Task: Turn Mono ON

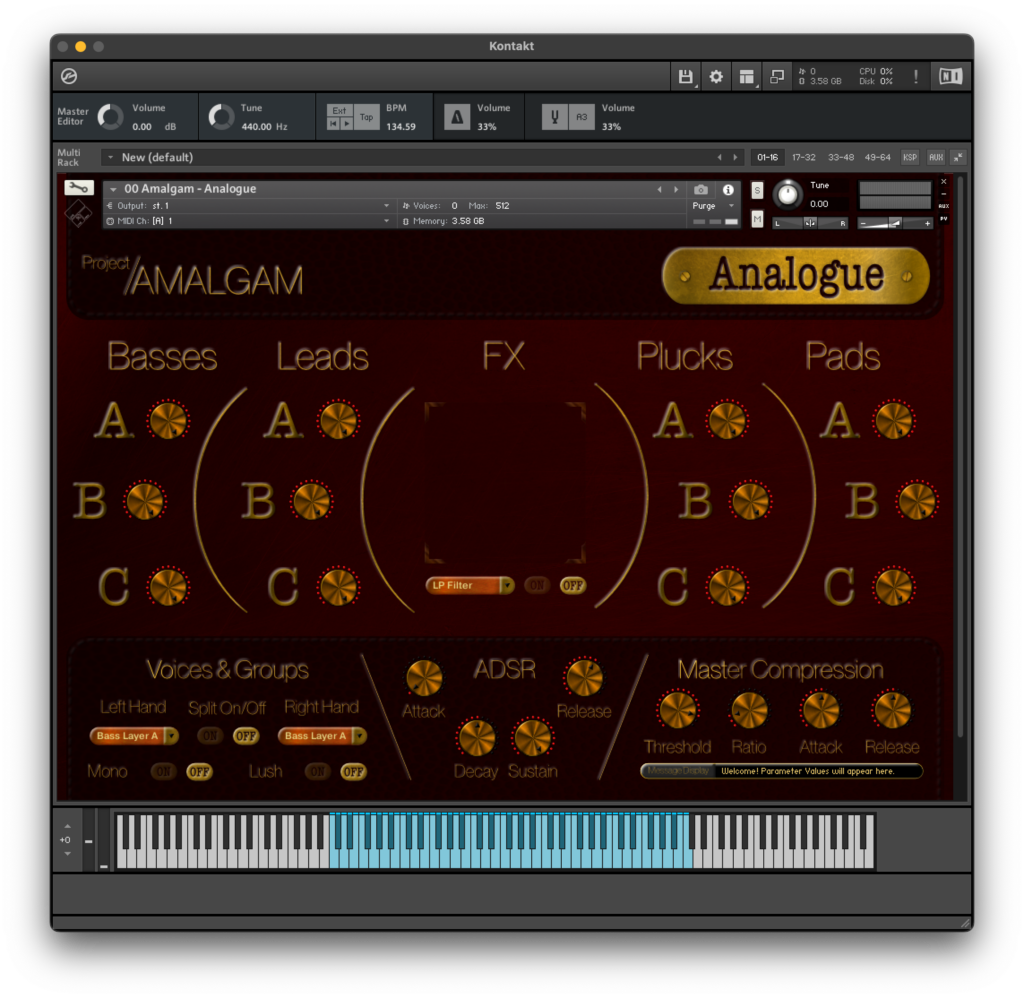Action: click(x=163, y=772)
